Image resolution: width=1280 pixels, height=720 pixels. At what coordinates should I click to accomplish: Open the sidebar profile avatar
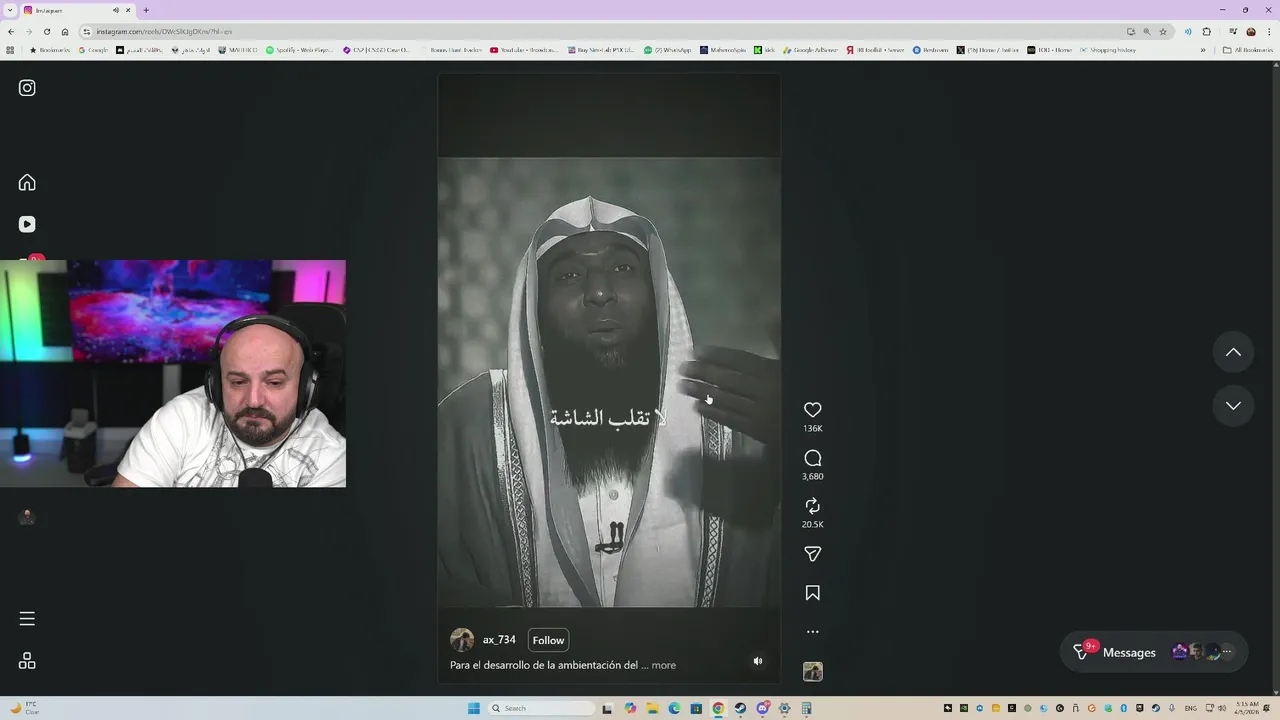tap(27, 516)
